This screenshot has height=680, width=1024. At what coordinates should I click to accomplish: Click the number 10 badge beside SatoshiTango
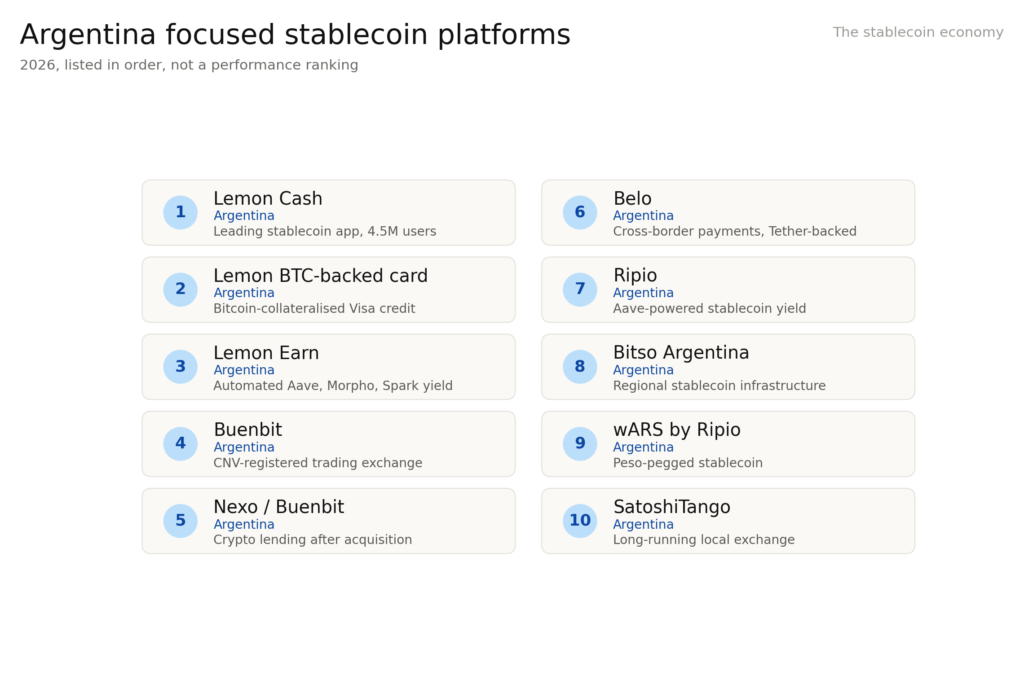pyautogui.click(x=580, y=521)
